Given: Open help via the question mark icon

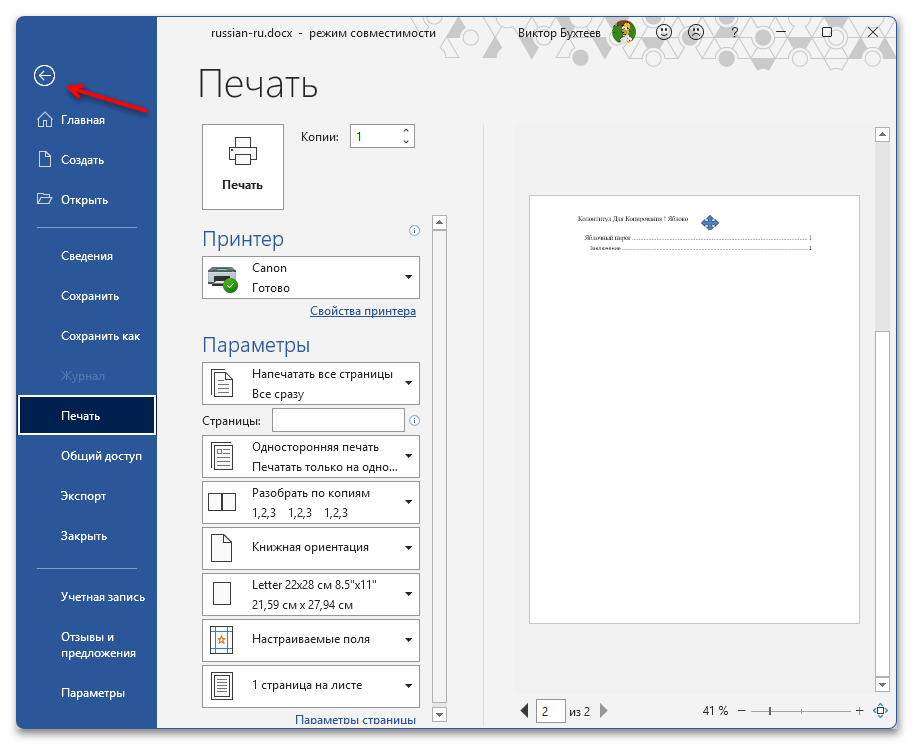Looking at the screenshot, I should [735, 33].
